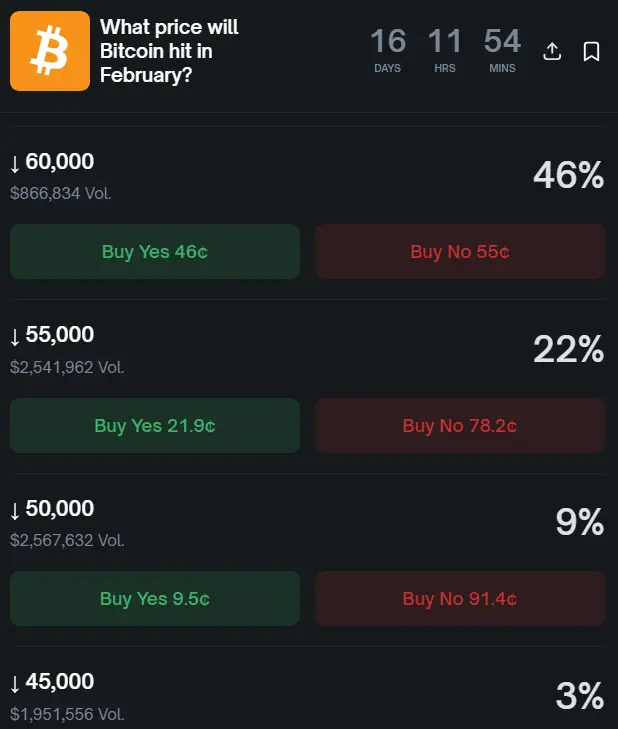This screenshot has height=729, width=618.
Task: Select the ↓ 55,000 outcome row
Action: click(52, 335)
